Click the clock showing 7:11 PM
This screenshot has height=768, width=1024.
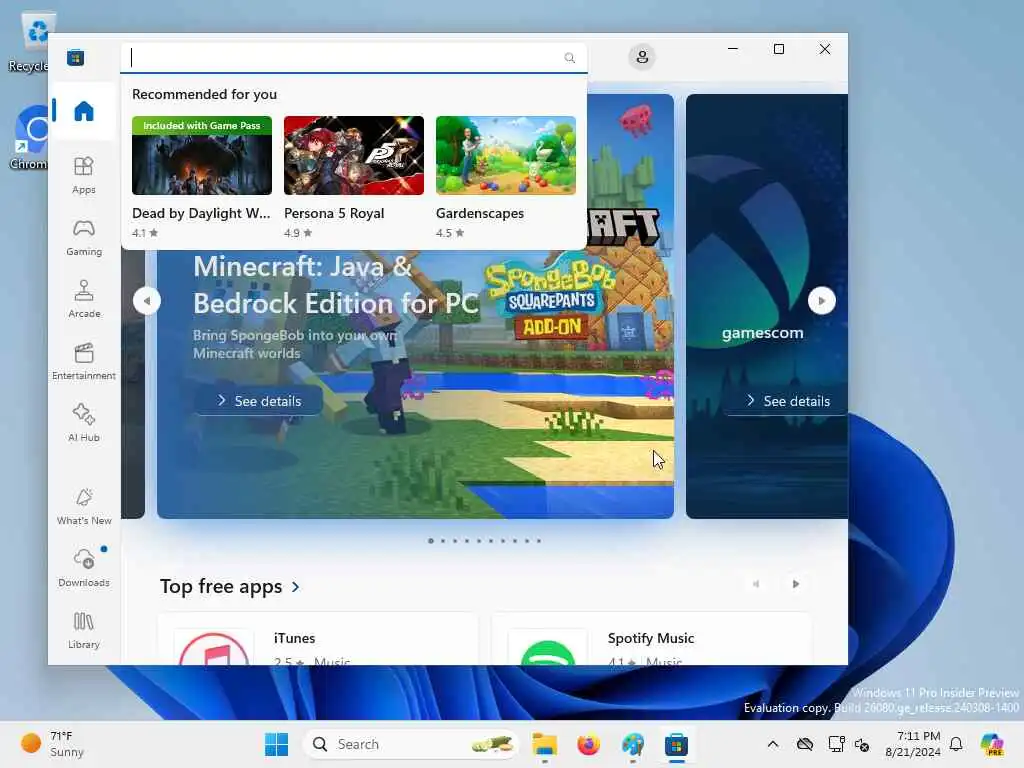coord(912,744)
